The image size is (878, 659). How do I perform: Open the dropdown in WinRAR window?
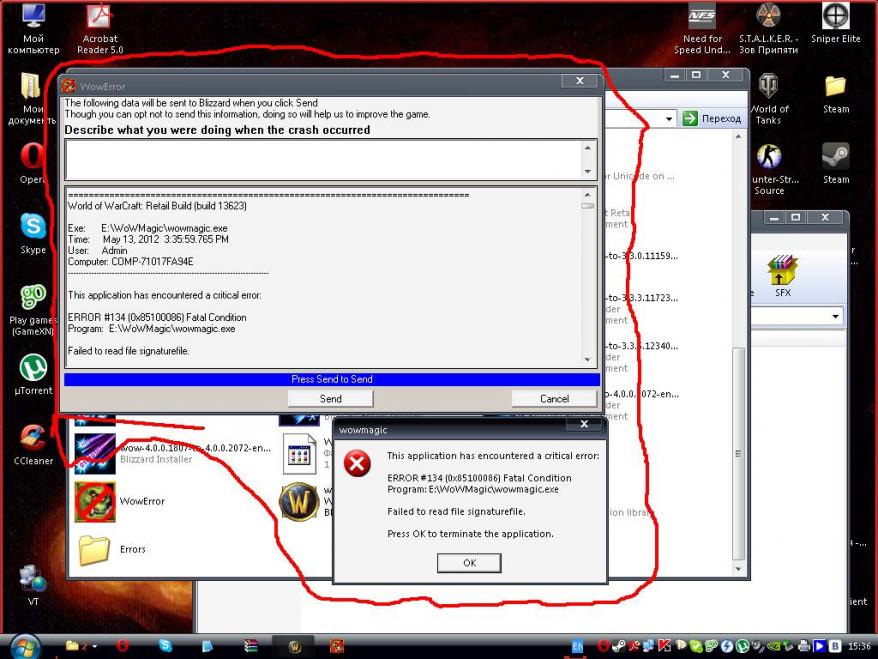click(x=835, y=316)
